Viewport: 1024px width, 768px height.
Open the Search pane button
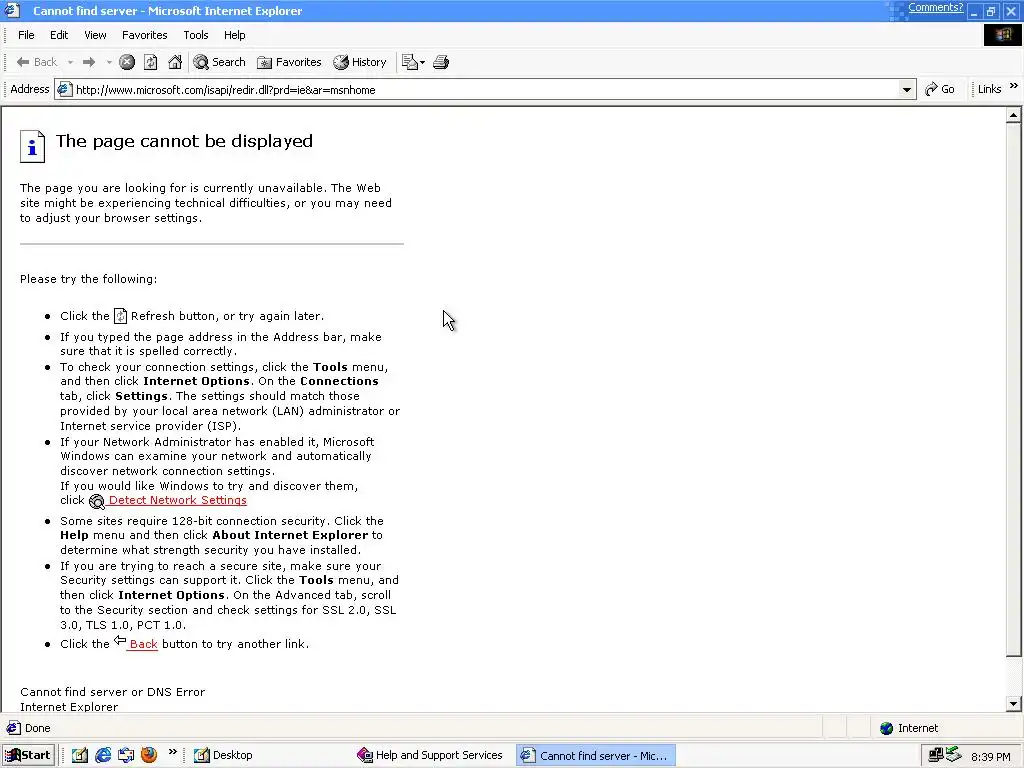(219, 62)
